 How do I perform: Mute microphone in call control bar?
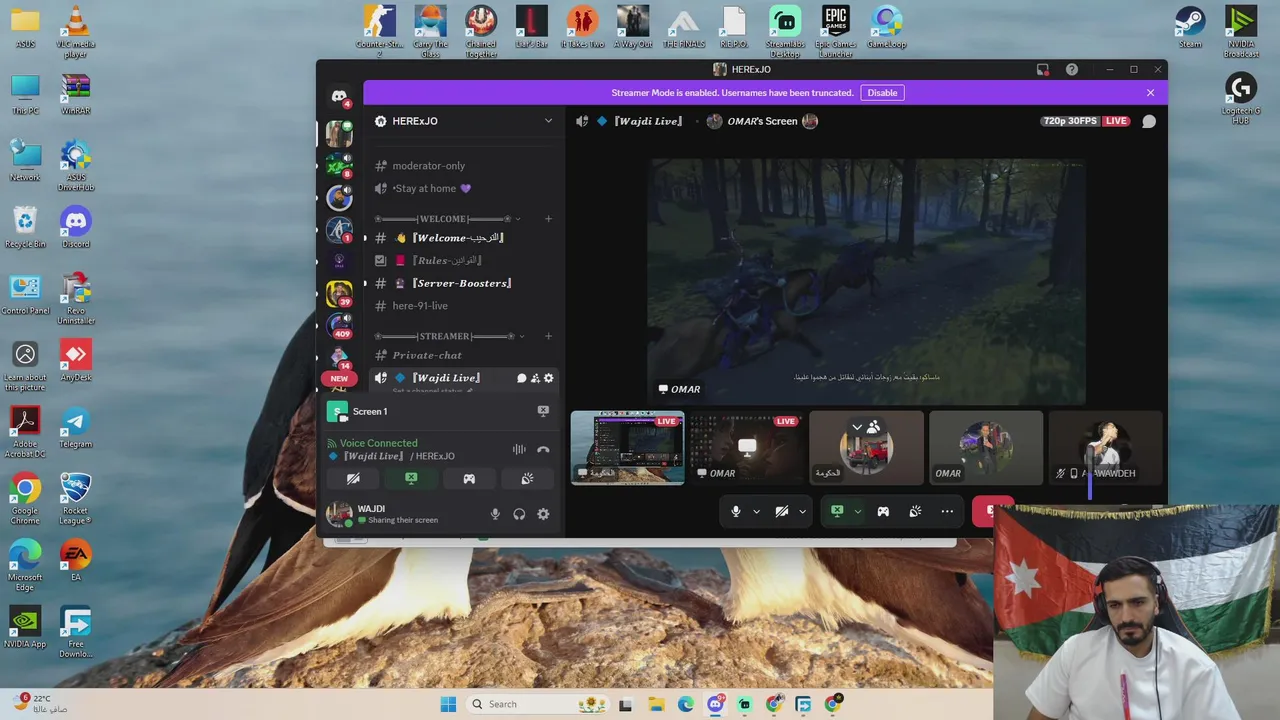pos(736,511)
